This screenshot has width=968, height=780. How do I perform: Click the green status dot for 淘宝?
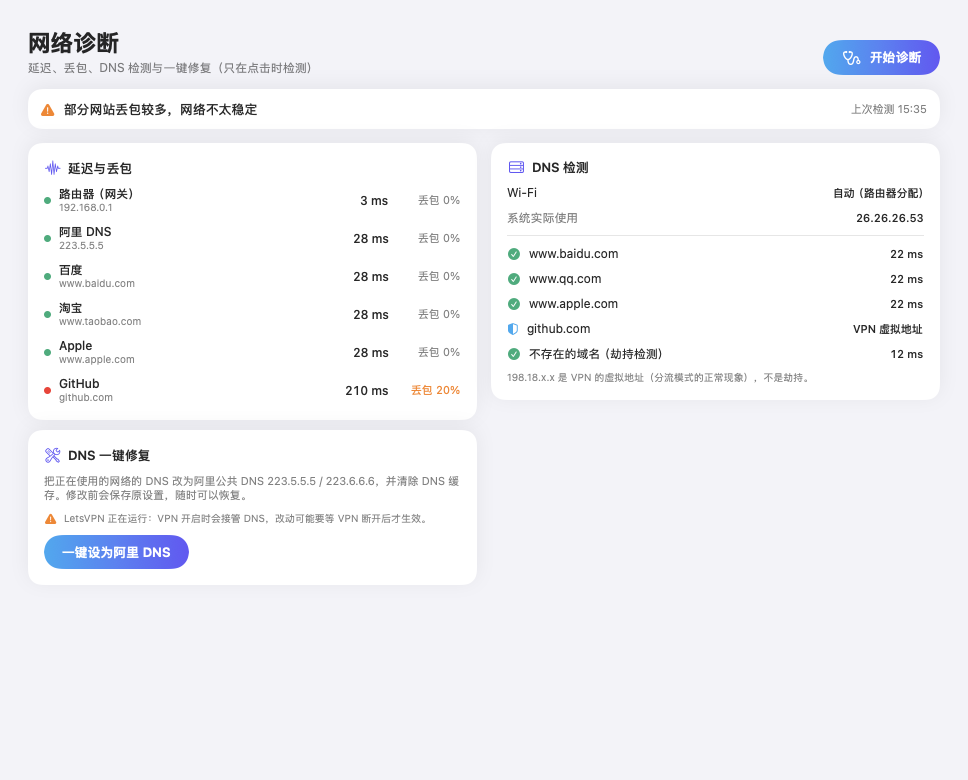48,314
